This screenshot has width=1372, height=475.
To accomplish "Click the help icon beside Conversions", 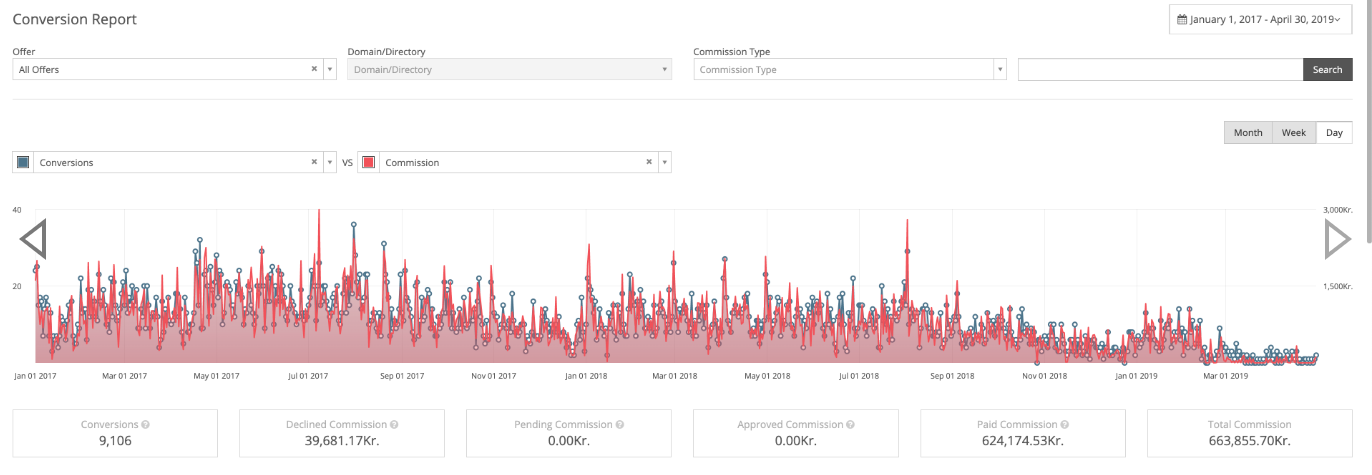I will (x=146, y=425).
